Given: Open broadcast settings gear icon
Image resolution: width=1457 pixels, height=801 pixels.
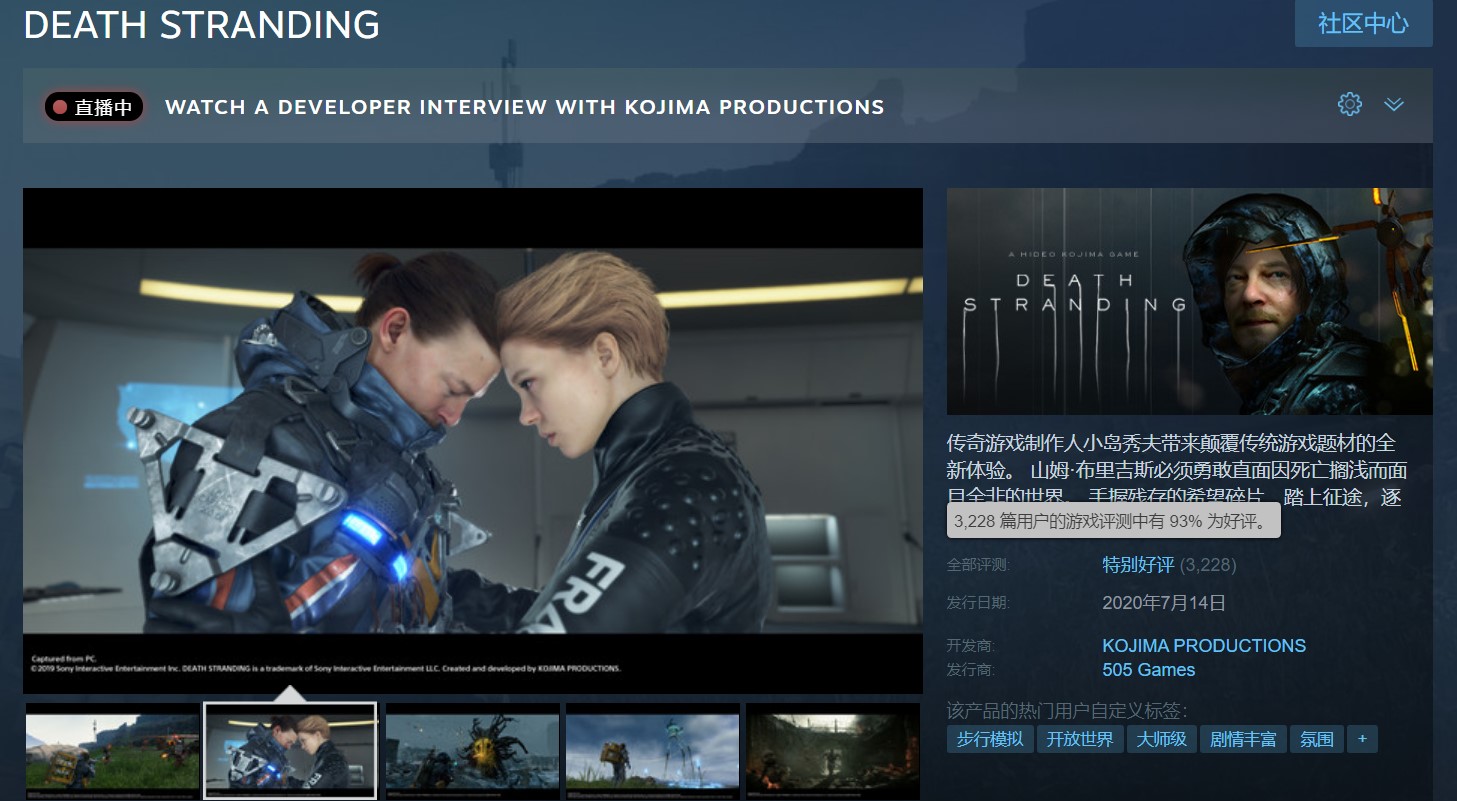Looking at the screenshot, I should tap(1350, 104).
